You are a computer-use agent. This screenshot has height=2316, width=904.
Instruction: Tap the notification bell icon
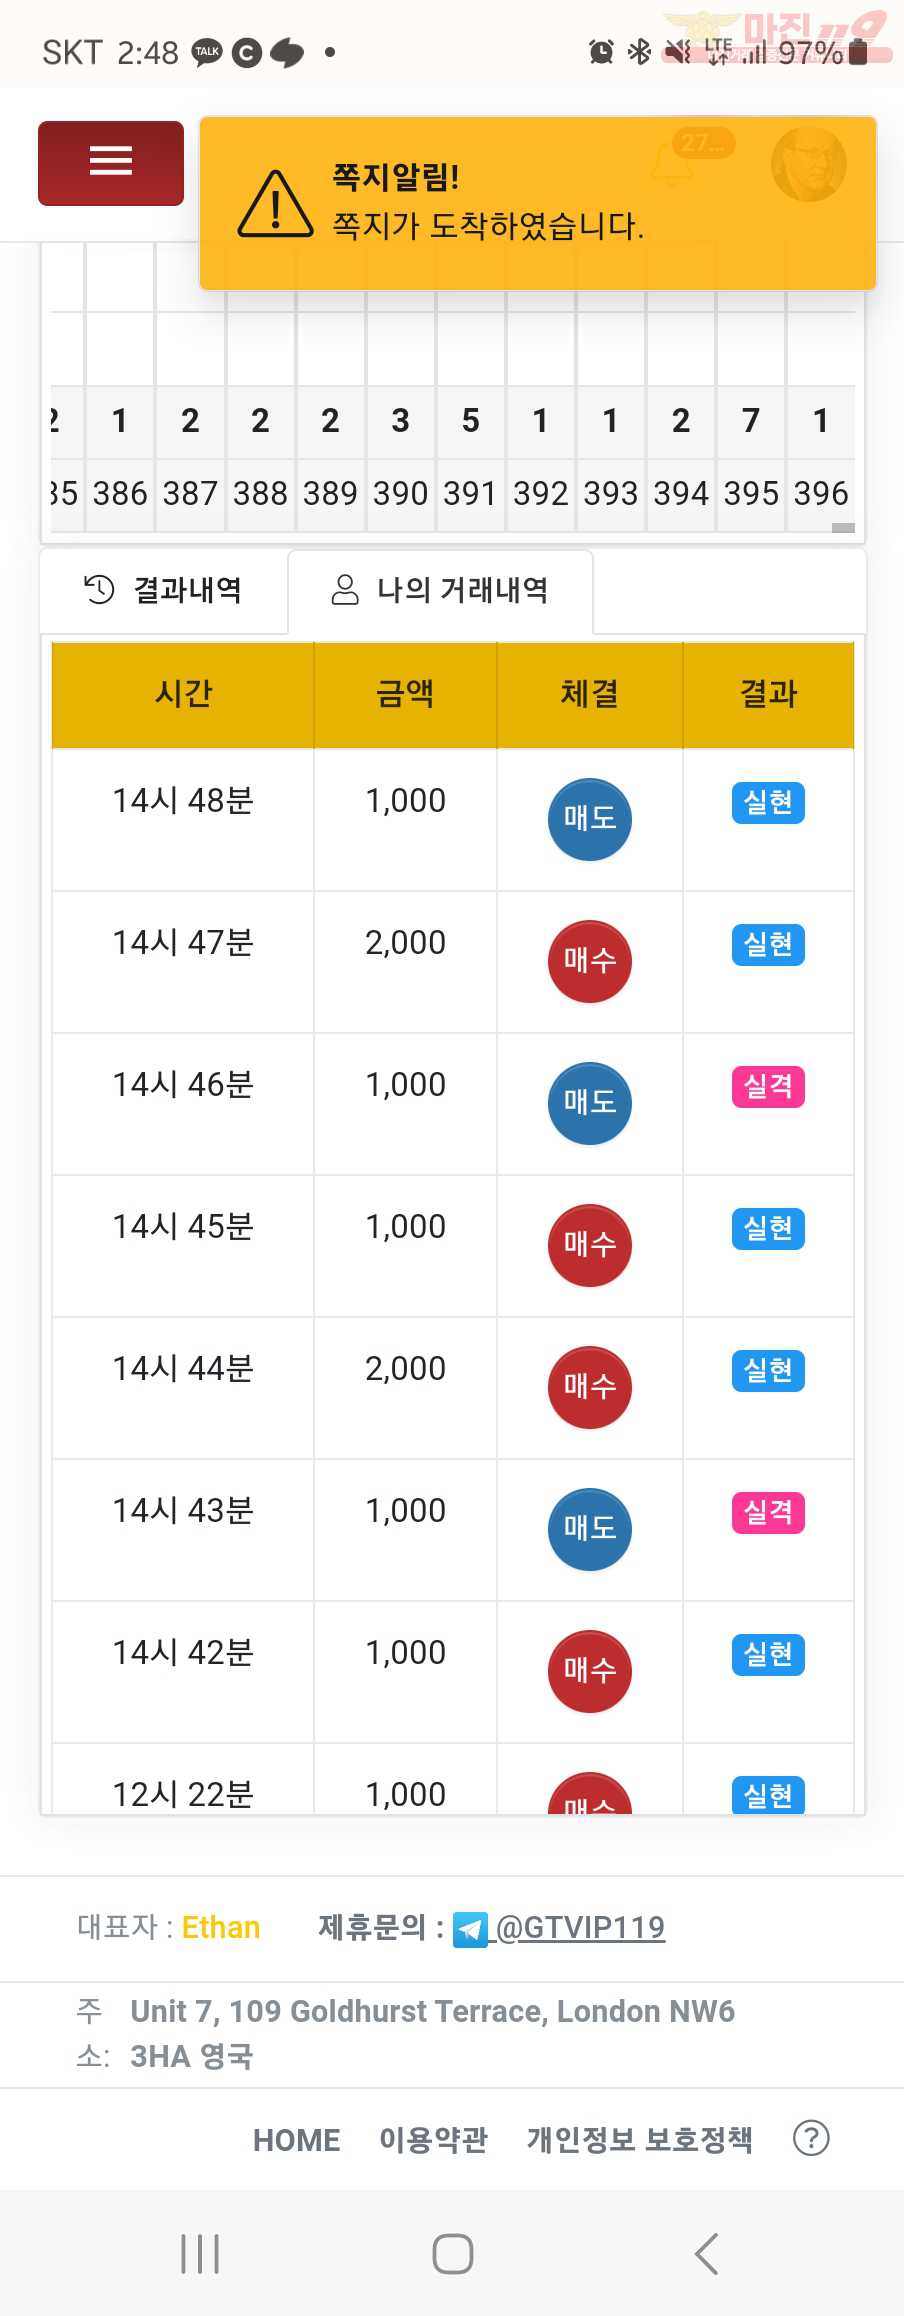[x=672, y=165]
